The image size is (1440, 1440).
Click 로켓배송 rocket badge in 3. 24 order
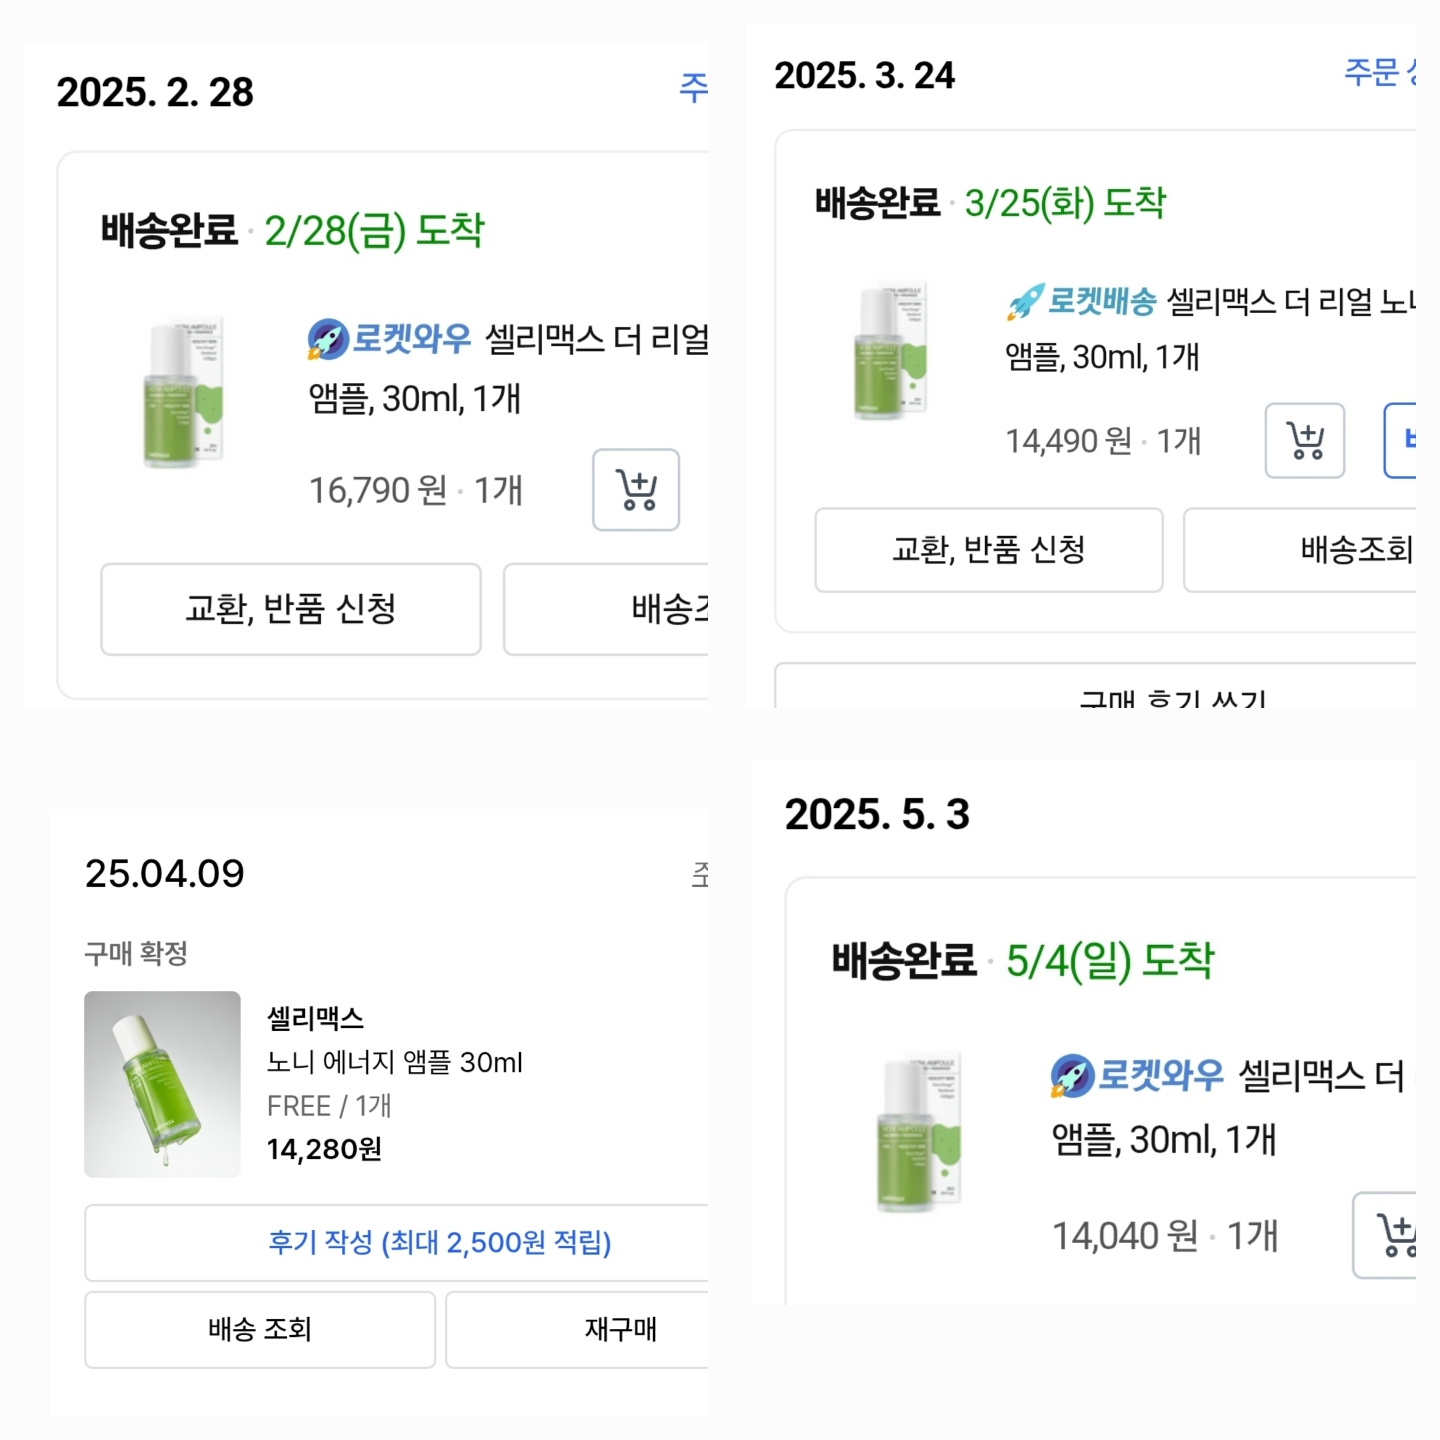[x=1082, y=300]
